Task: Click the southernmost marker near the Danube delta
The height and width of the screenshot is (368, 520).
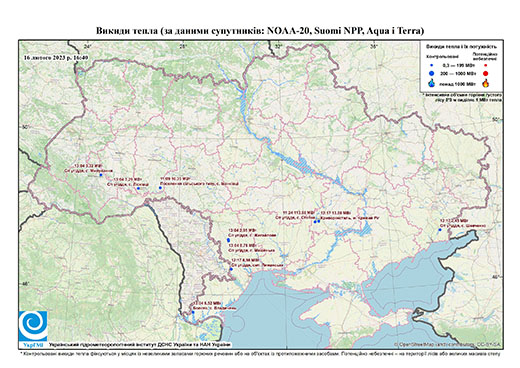Action: [193, 312]
